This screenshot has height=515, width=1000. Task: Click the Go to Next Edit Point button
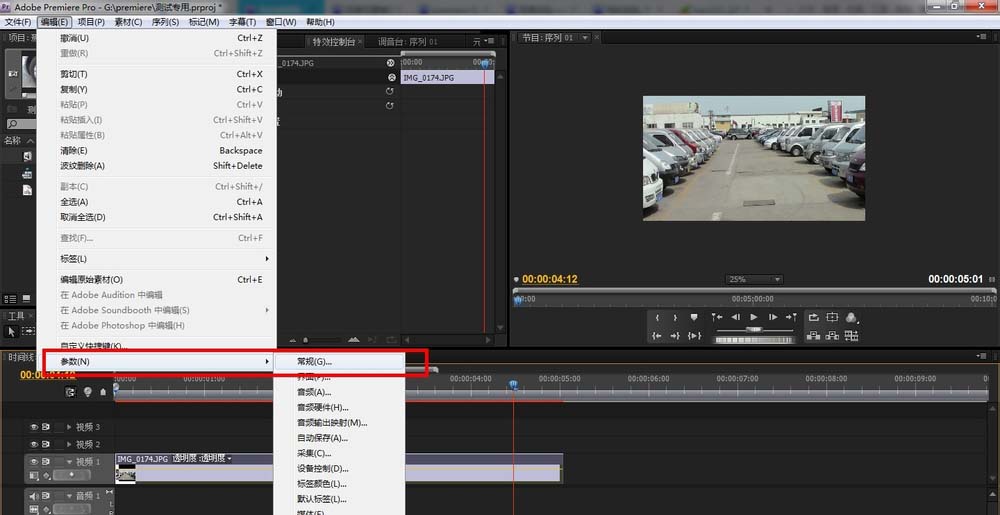click(792, 317)
